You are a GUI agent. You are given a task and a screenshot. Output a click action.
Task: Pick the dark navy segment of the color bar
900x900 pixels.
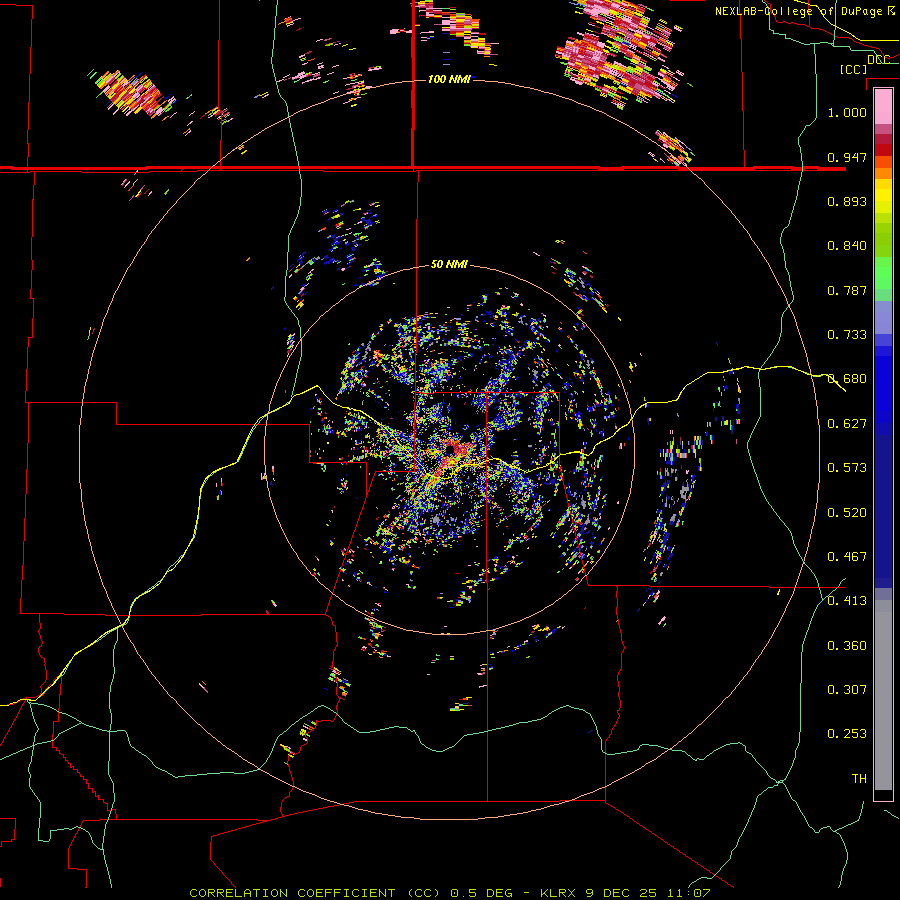883,511
